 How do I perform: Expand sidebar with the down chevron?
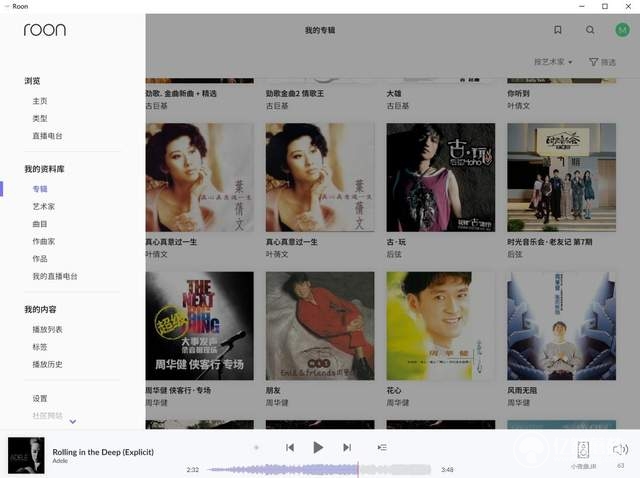click(73, 422)
